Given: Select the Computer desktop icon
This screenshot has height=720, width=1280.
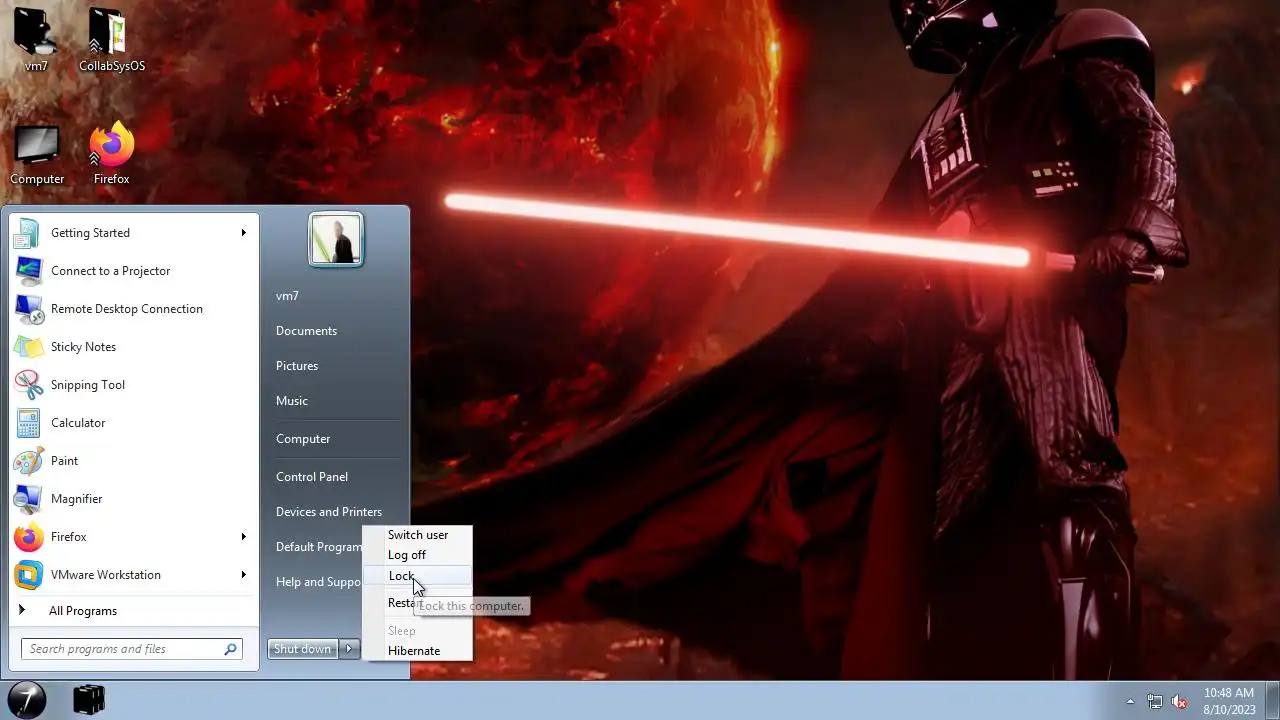Looking at the screenshot, I should (x=37, y=155).
